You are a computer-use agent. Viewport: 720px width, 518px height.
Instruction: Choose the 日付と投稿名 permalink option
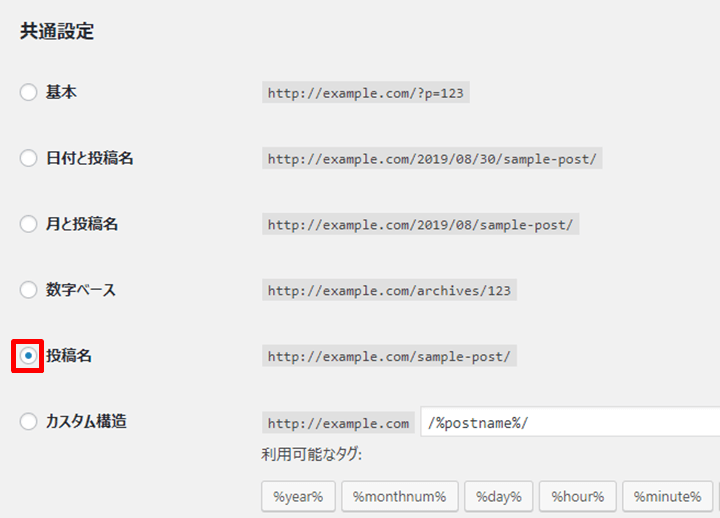28,158
